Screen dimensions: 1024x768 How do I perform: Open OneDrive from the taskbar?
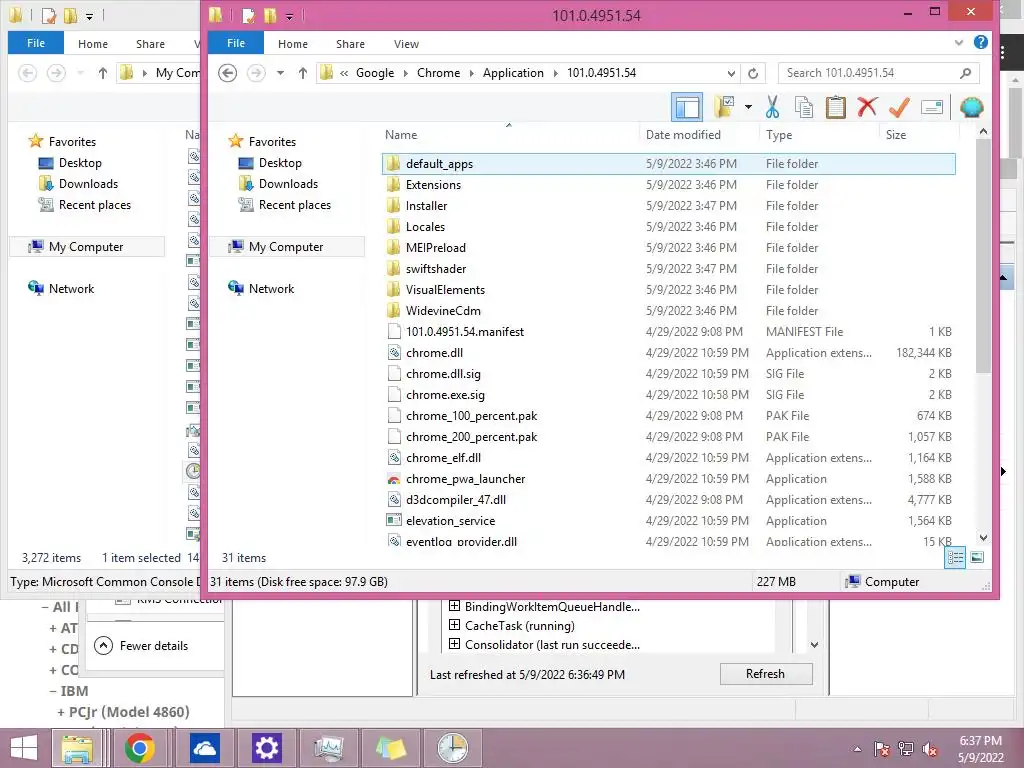[x=204, y=748]
